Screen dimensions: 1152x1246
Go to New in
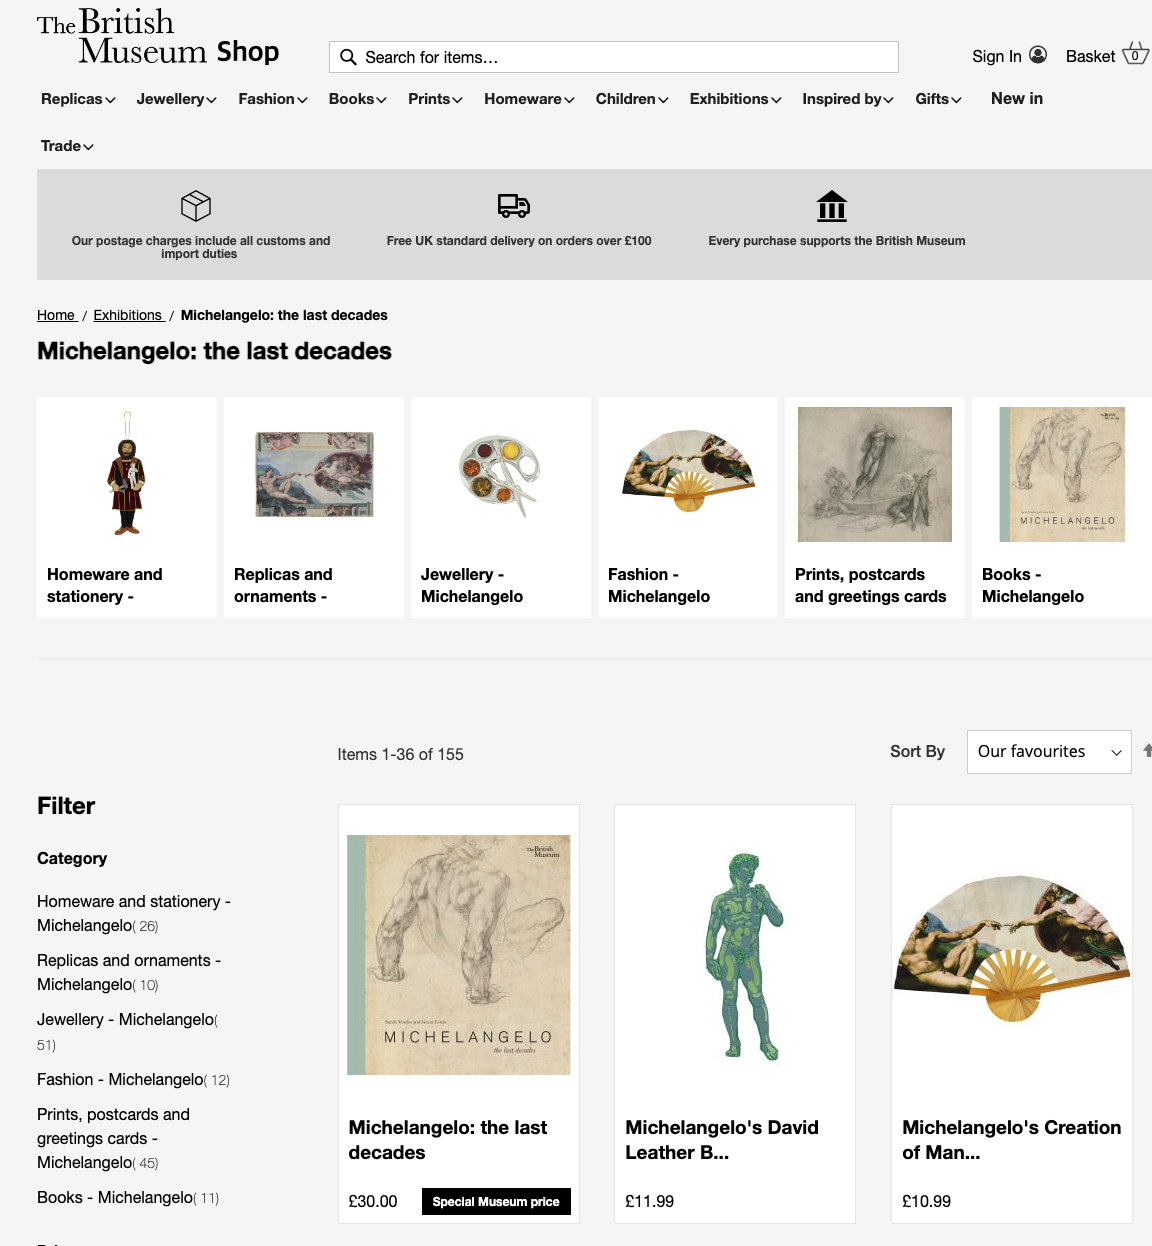(x=1017, y=98)
